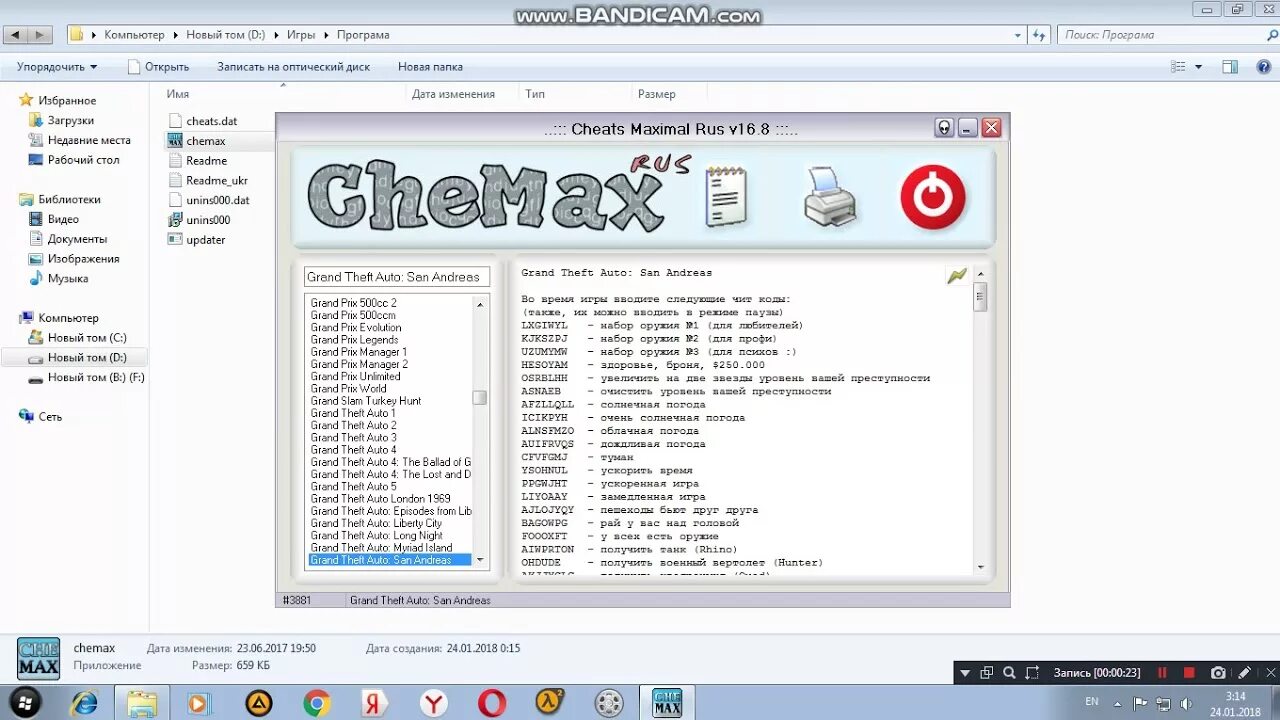Click the Bandicam magnifier icon
Image resolution: width=1280 pixels, height=720 pixels.
[x=1009, y=673]
